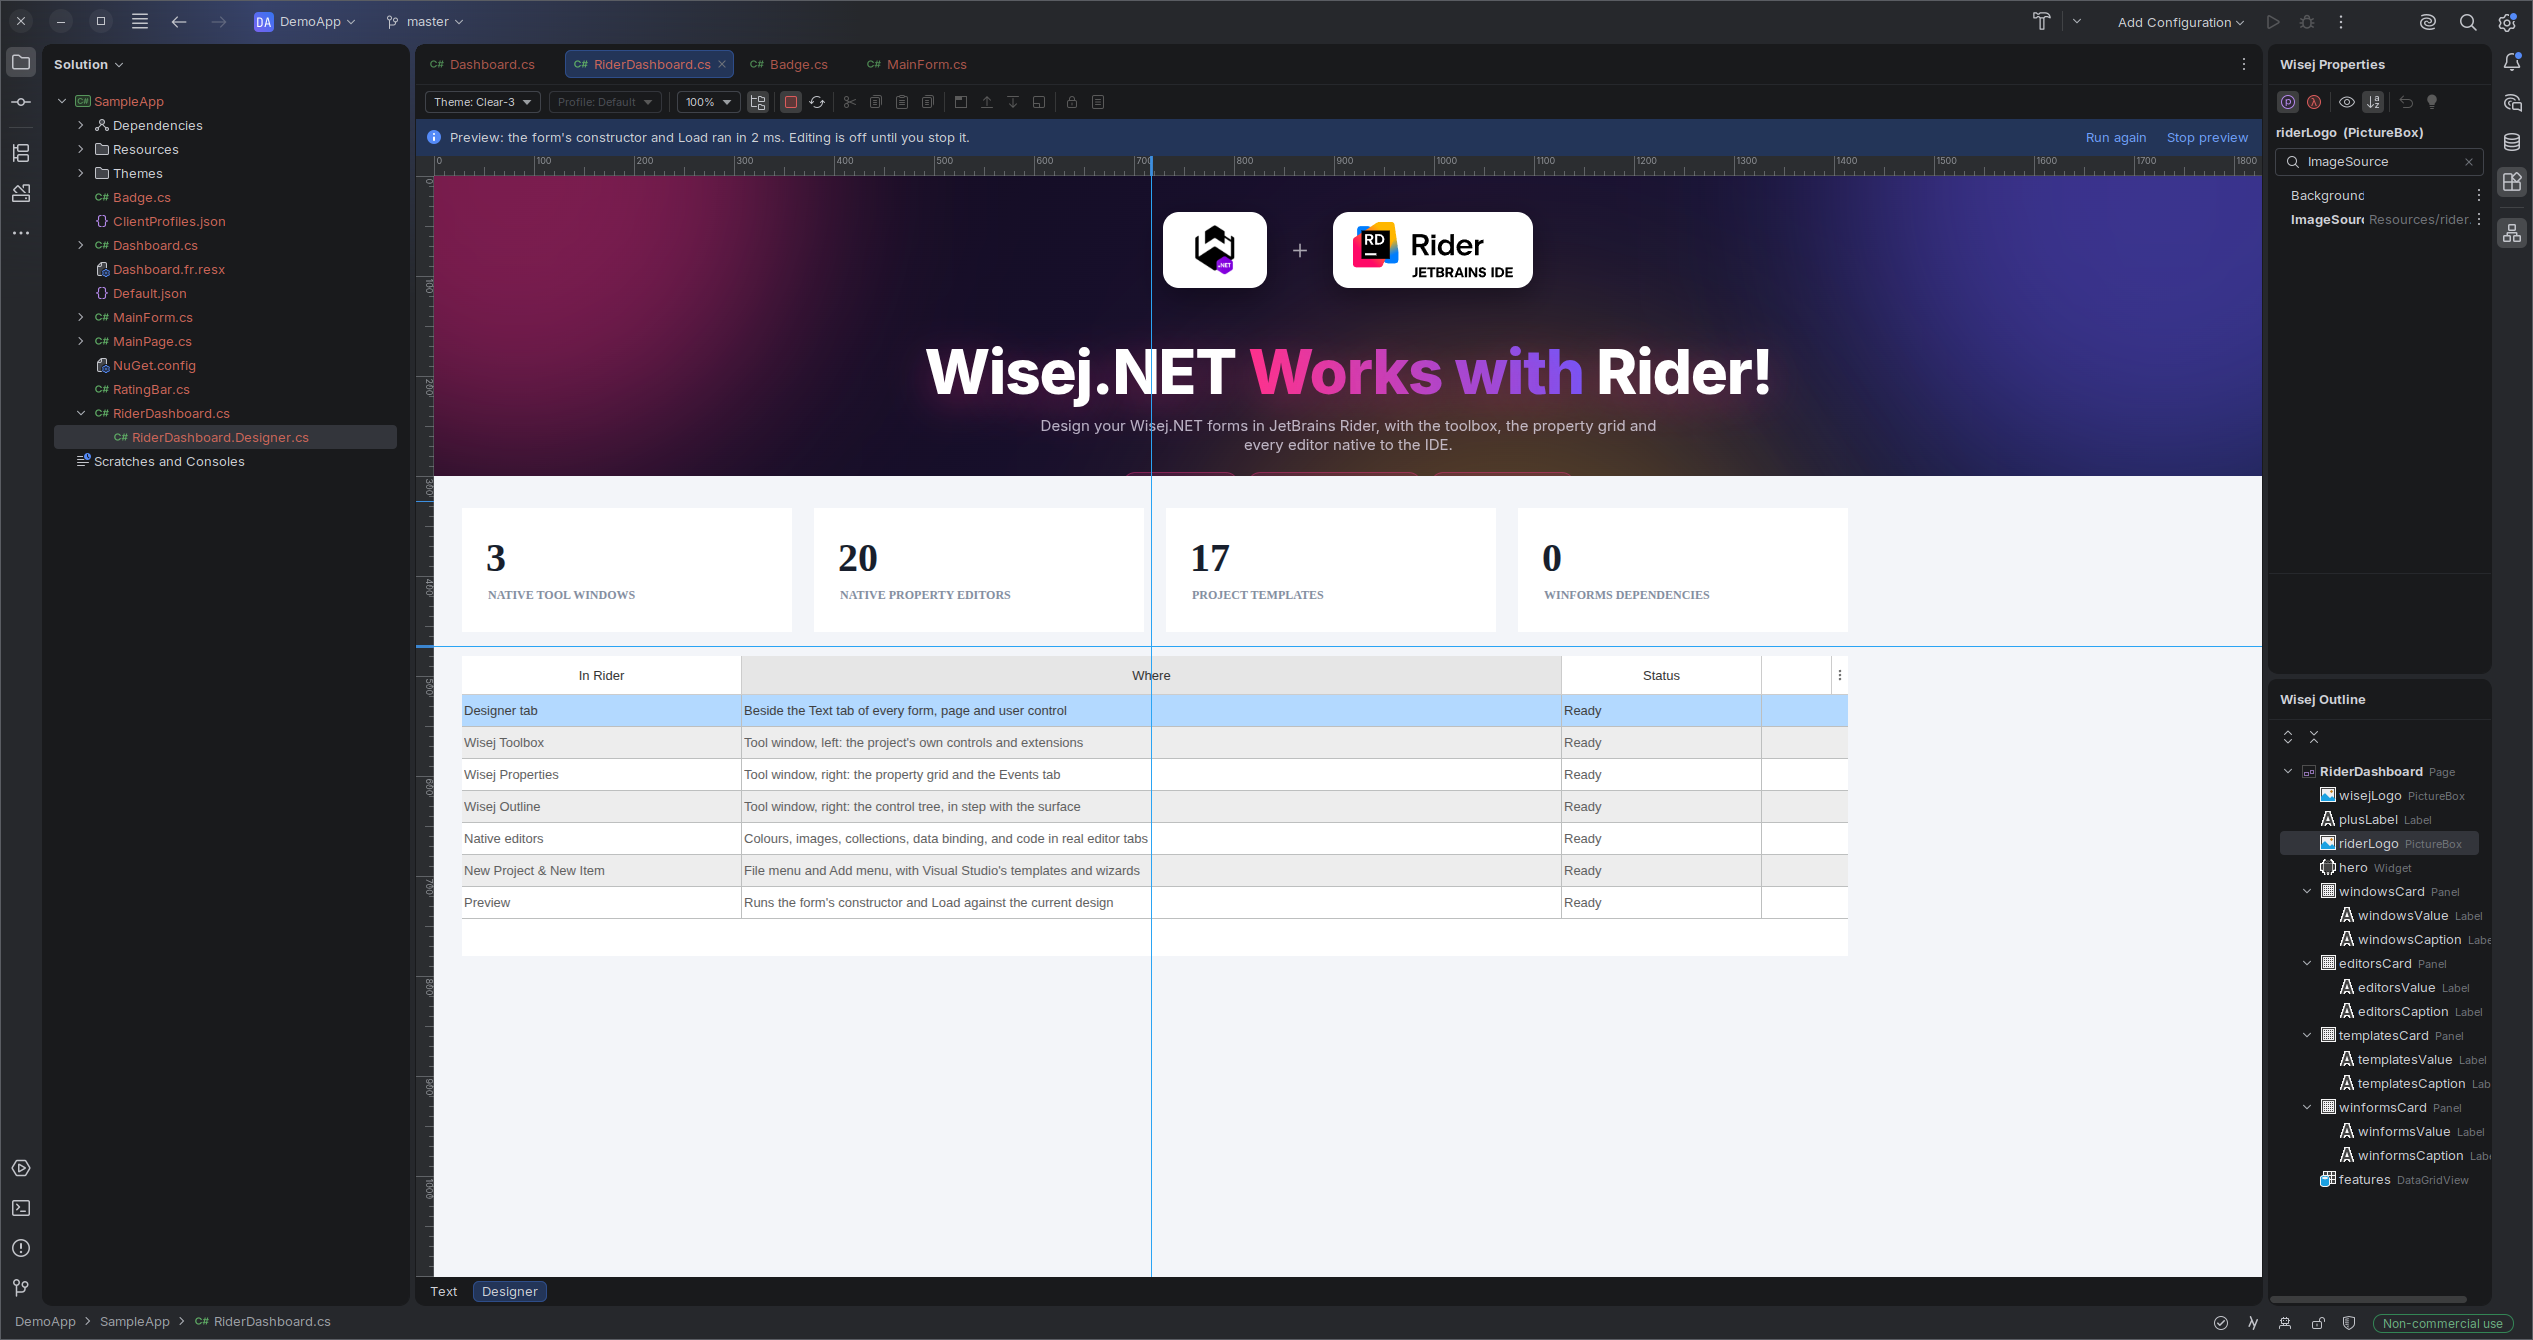The height and width of the screenshot is (1340, 2533).
Task: Switch to the MainForm.cs tab
Action: [x=917, y=64]
